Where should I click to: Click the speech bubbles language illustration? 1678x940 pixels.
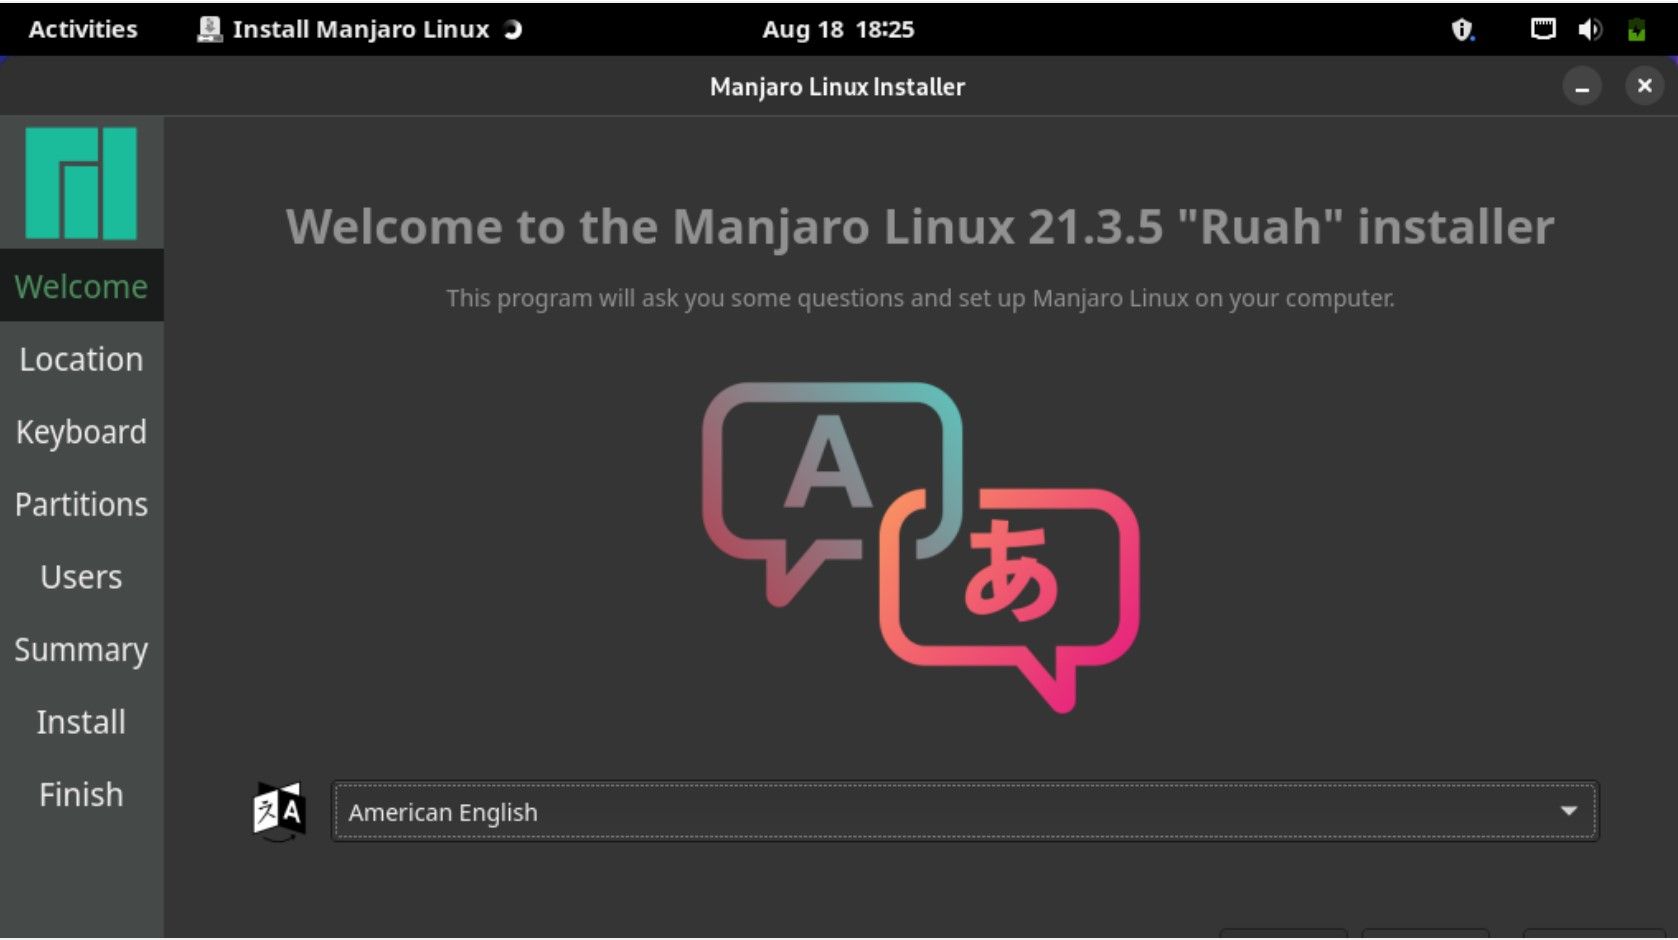[x=921, y=547]
